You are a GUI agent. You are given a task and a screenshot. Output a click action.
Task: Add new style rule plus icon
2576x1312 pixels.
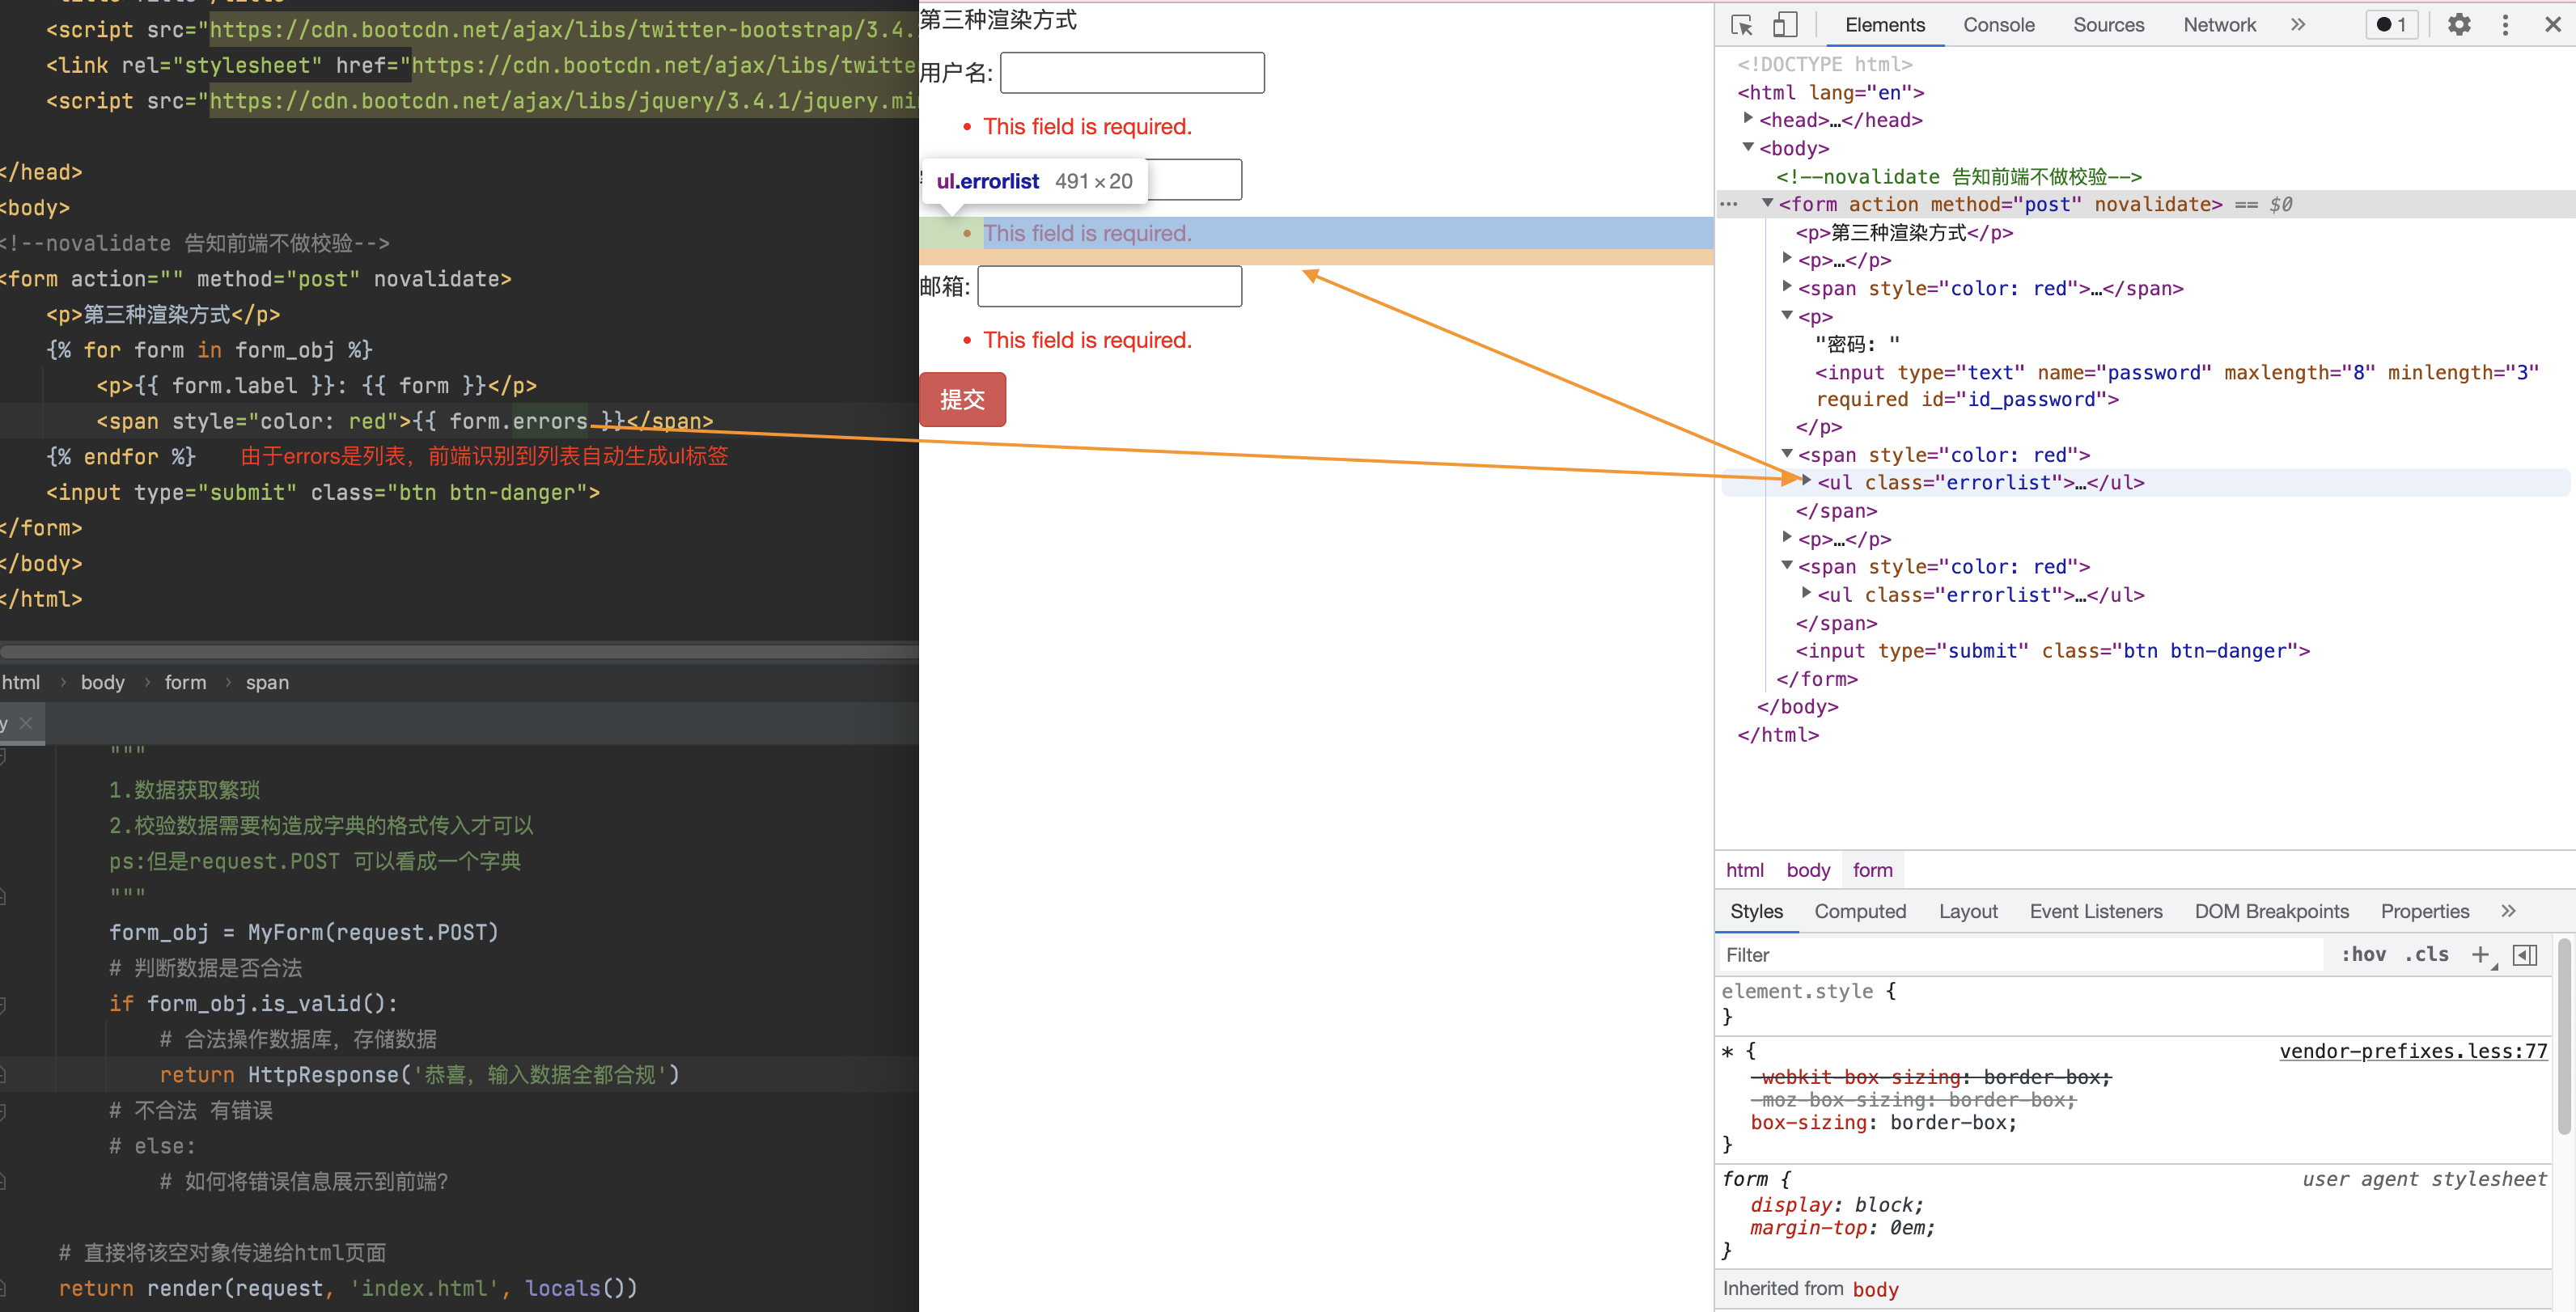point(2480,955)
